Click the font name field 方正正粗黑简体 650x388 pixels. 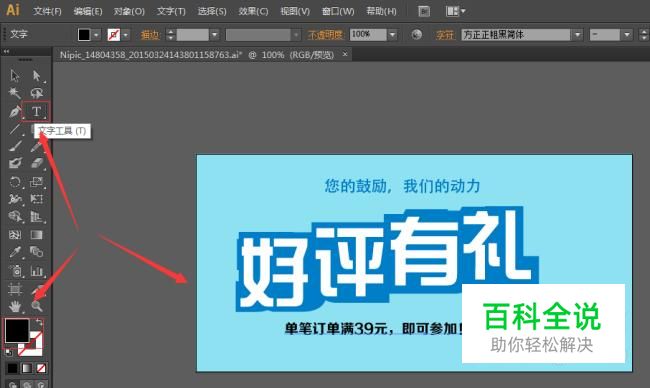click(516, 35)
